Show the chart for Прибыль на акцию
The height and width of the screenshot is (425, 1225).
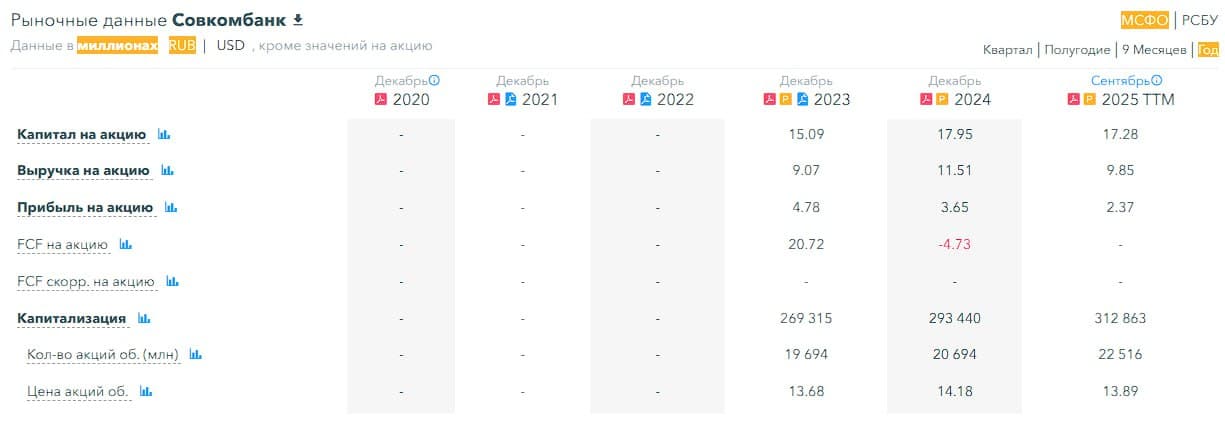click(x=171, y=207)
